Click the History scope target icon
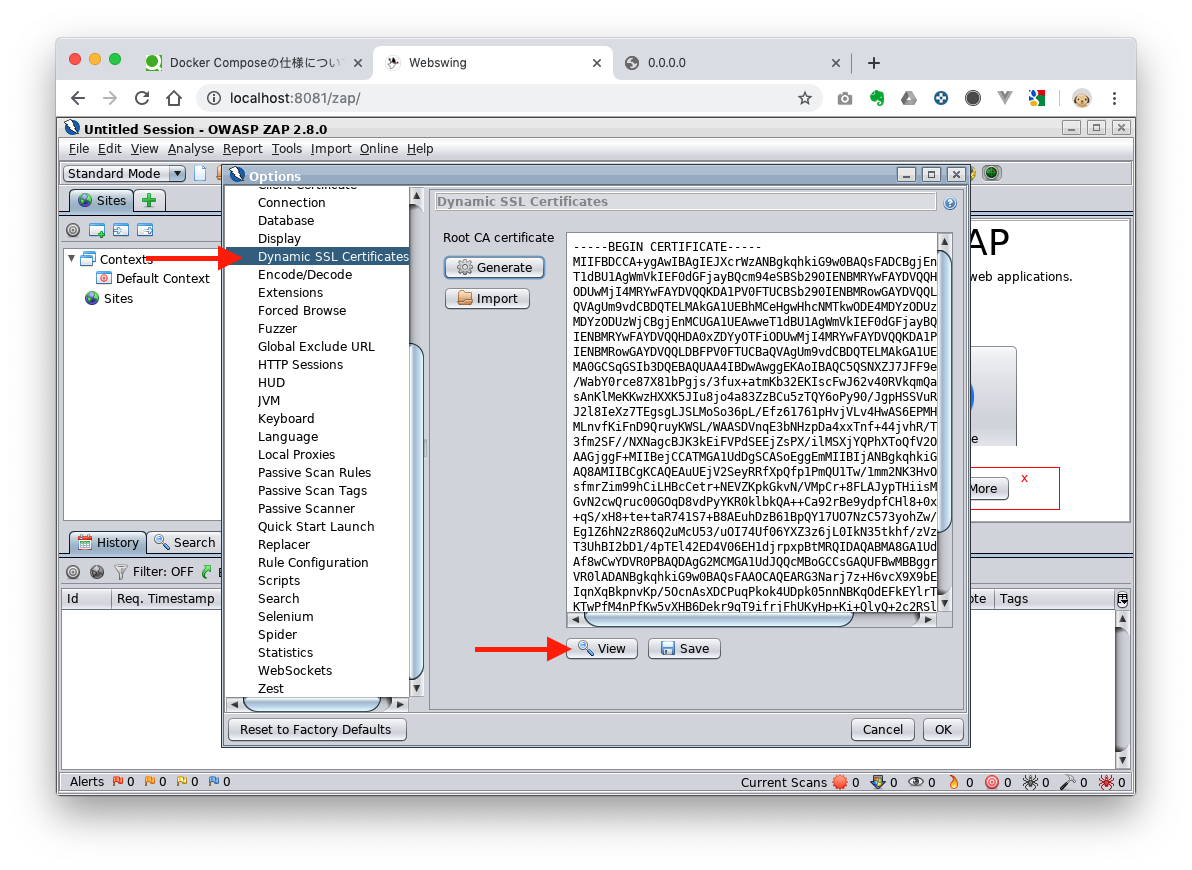Screen dimensions: 1192x870 (73, 572)
